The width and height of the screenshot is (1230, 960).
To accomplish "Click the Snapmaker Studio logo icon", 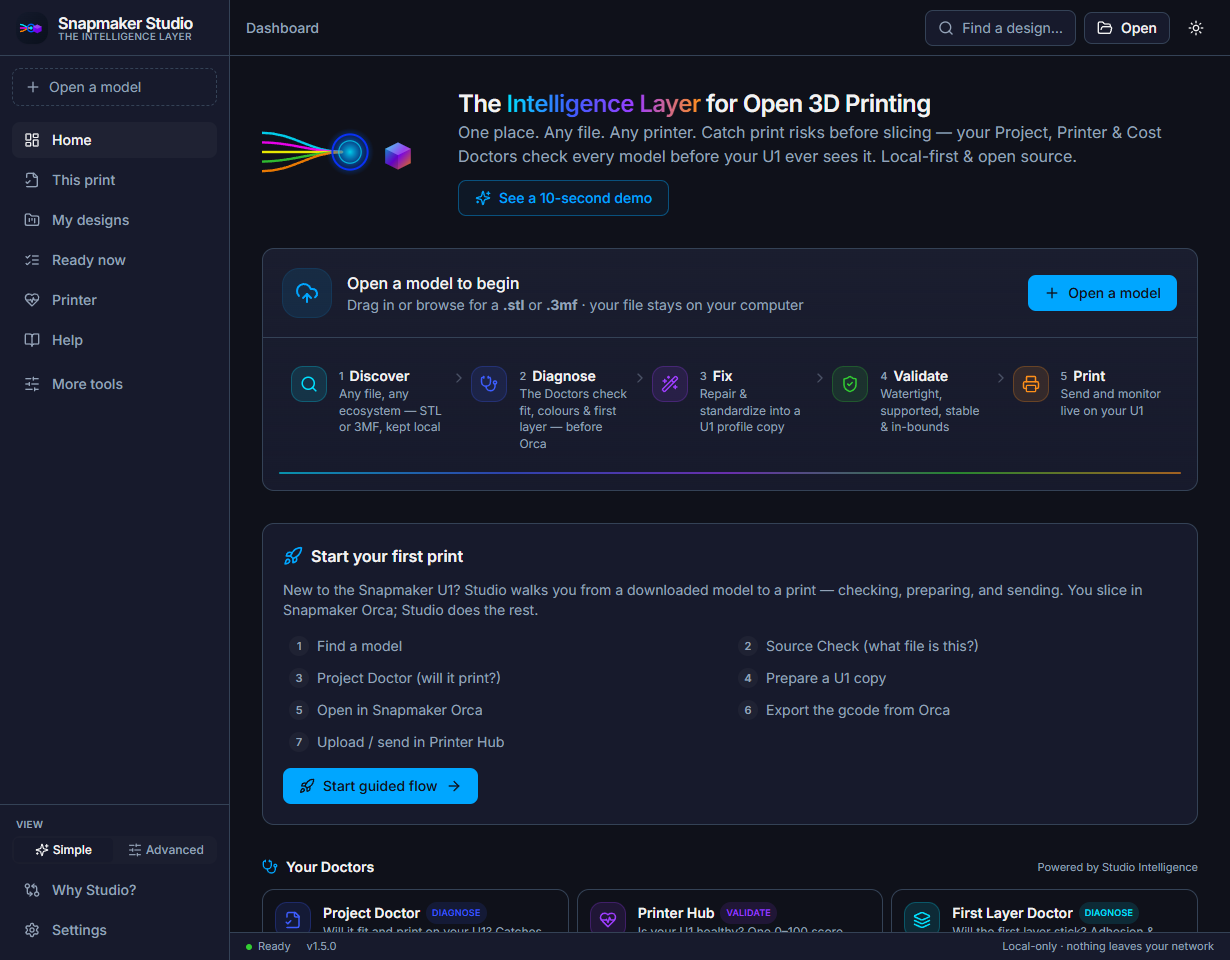I will [x=32, y=28].
